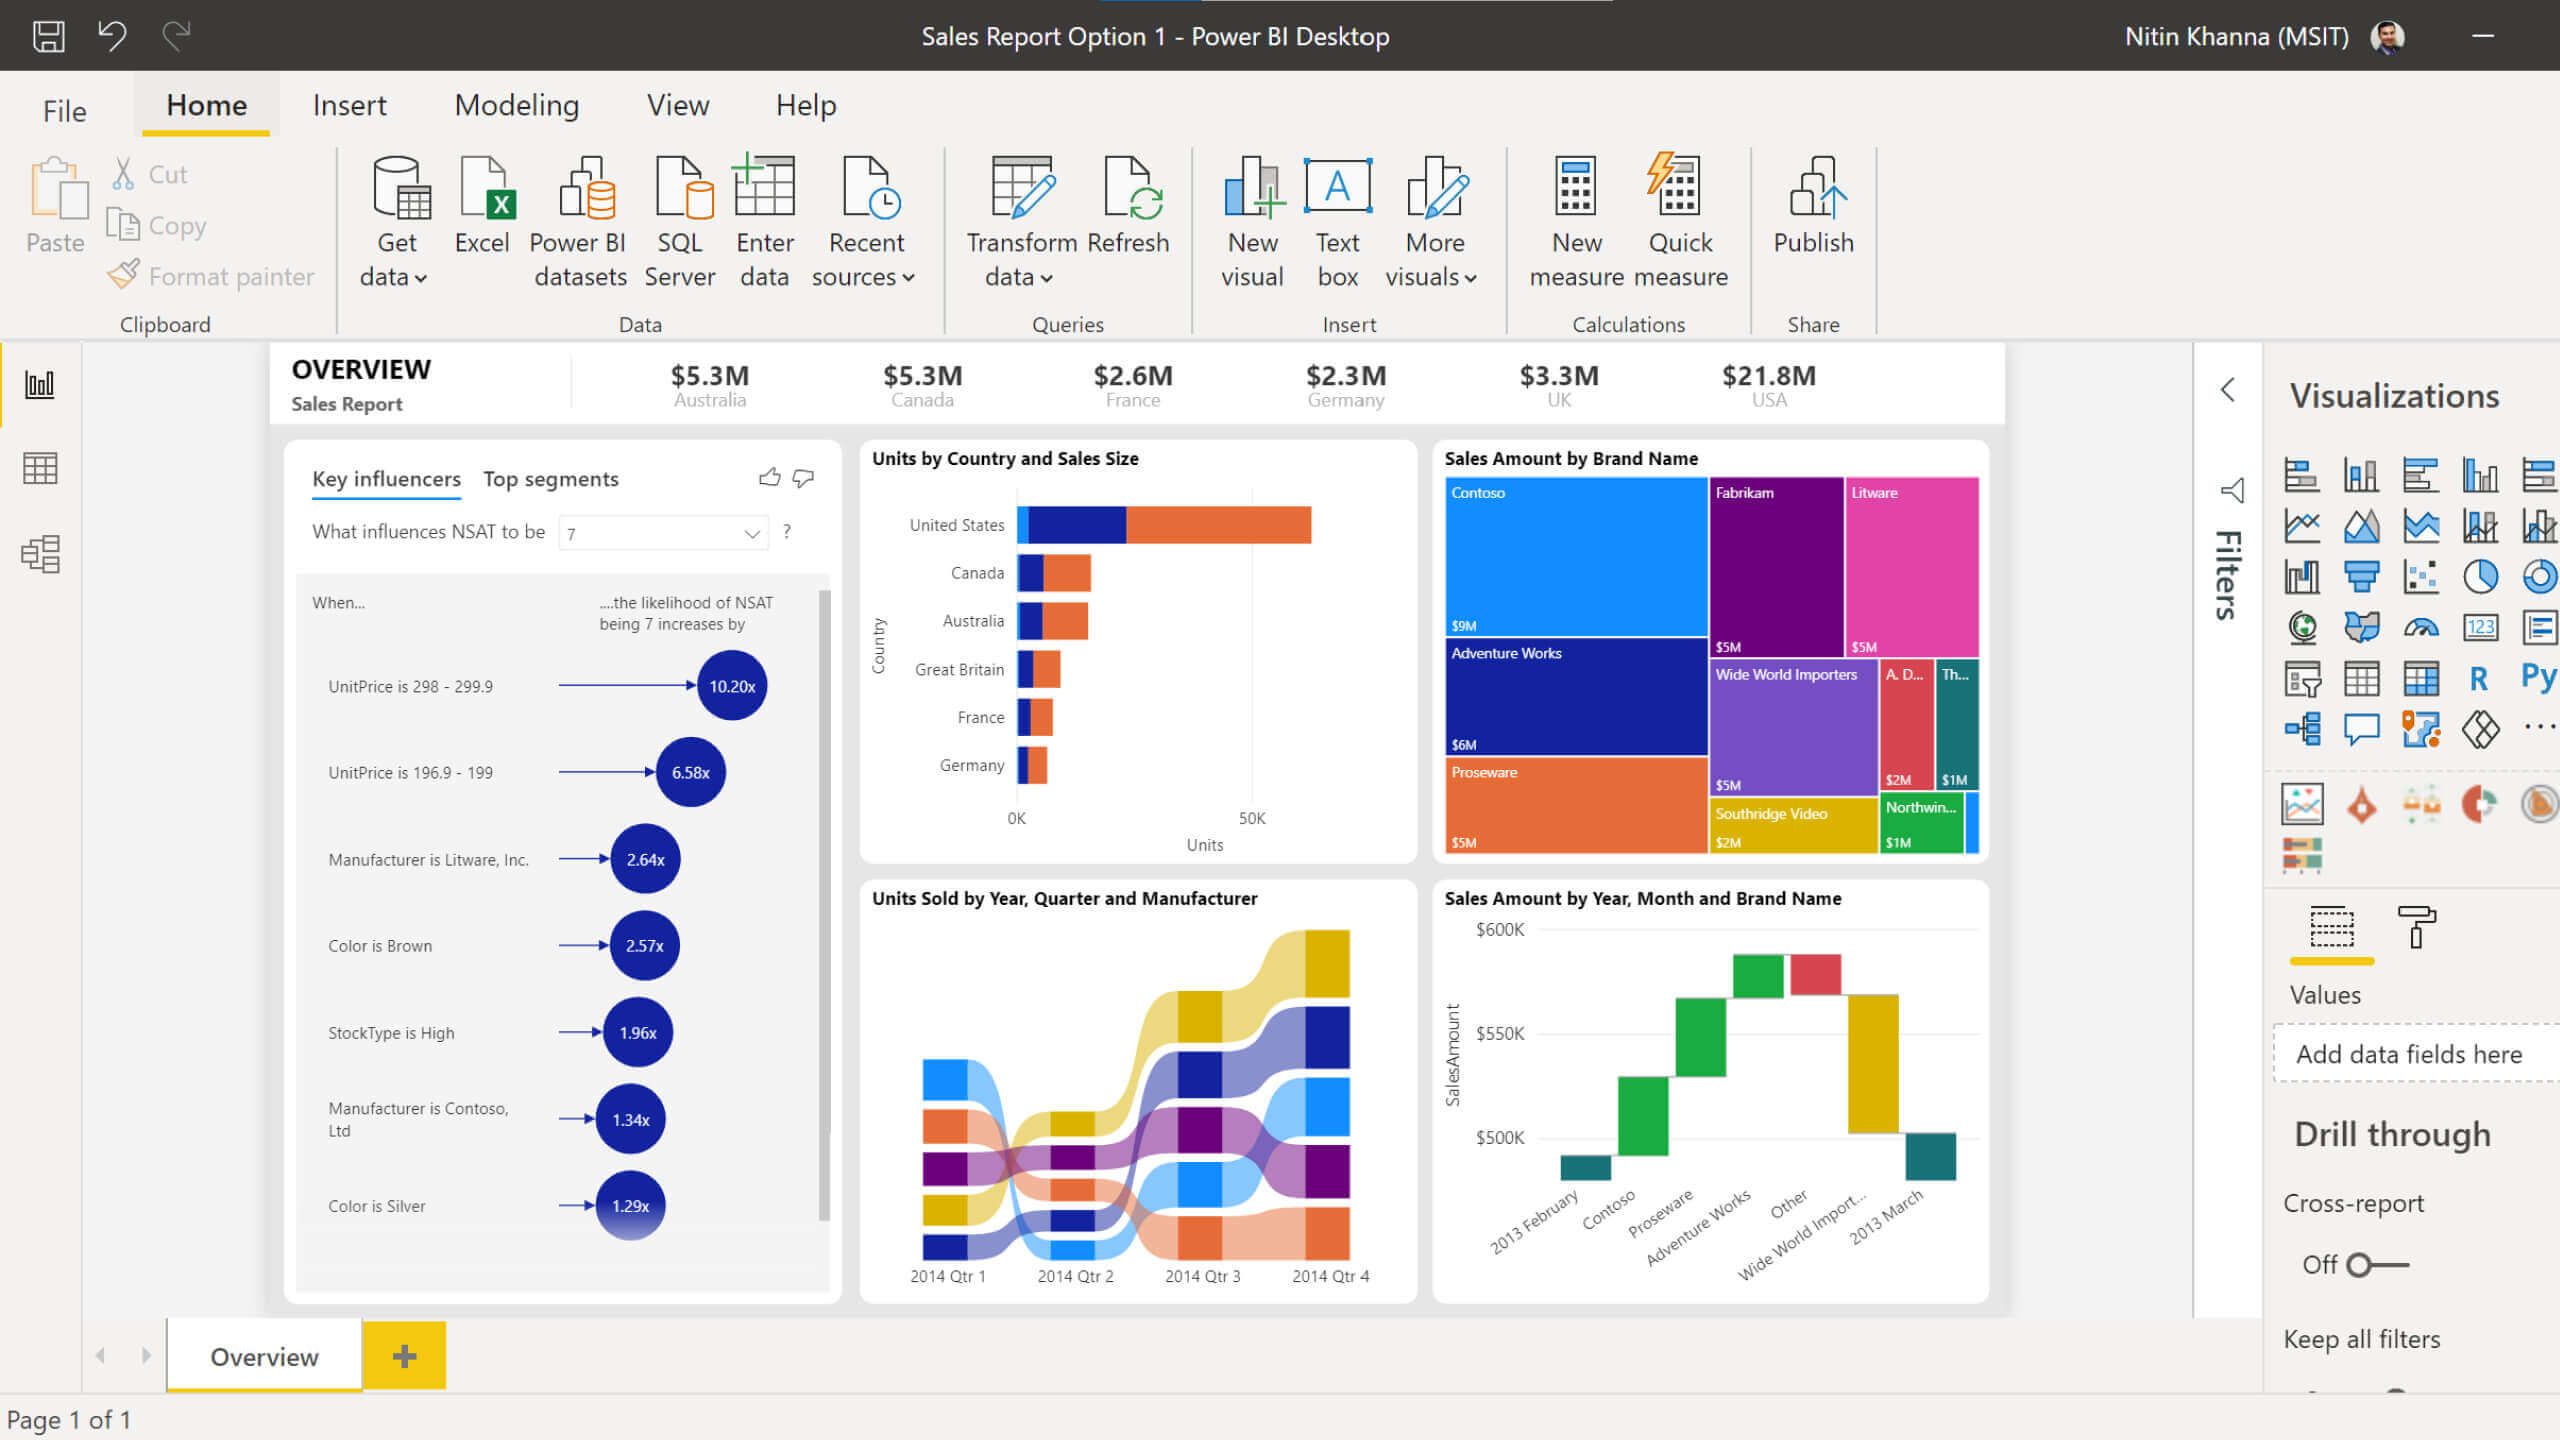Click the Overview page tab

(264, 1356)
